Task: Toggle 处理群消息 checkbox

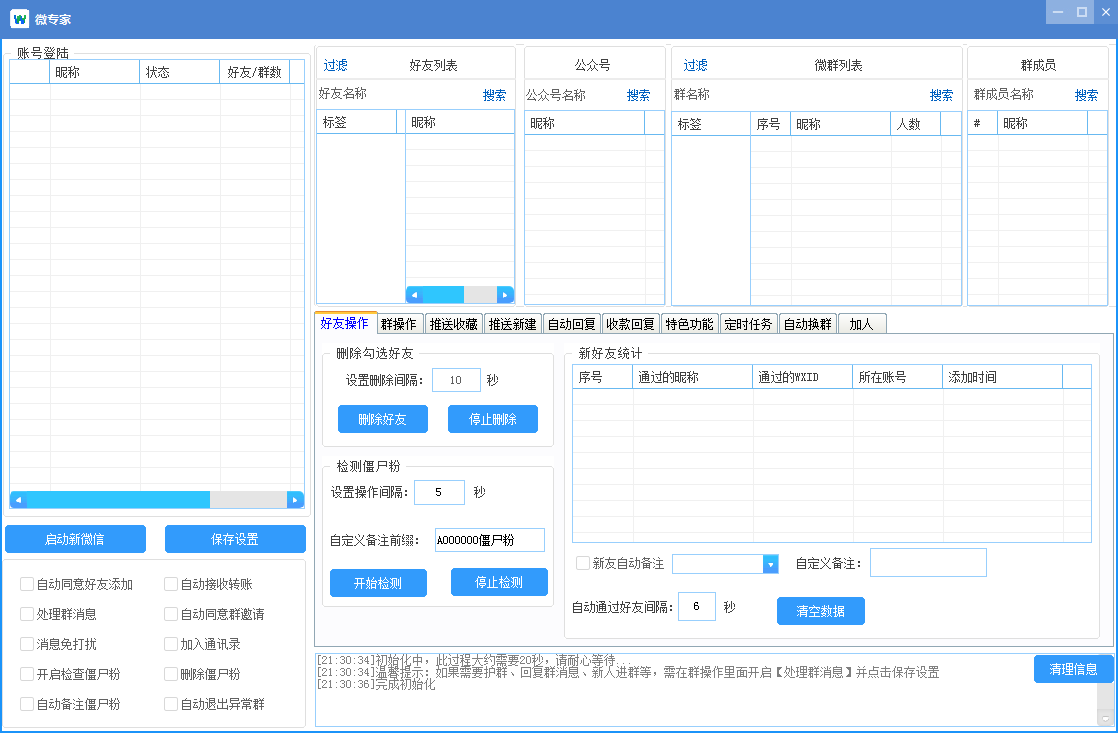Action: [27, 614]
